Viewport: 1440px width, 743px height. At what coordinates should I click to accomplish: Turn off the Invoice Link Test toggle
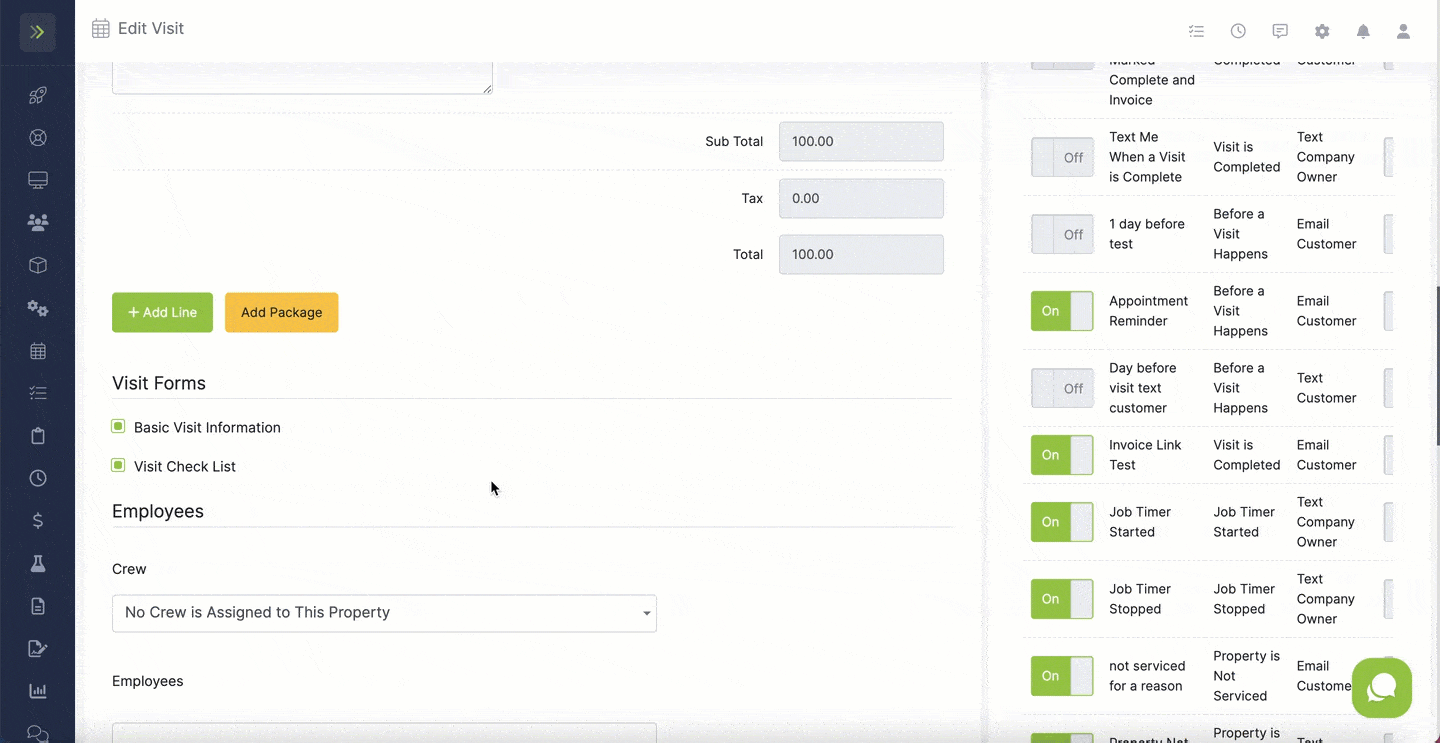point(1062,455)
